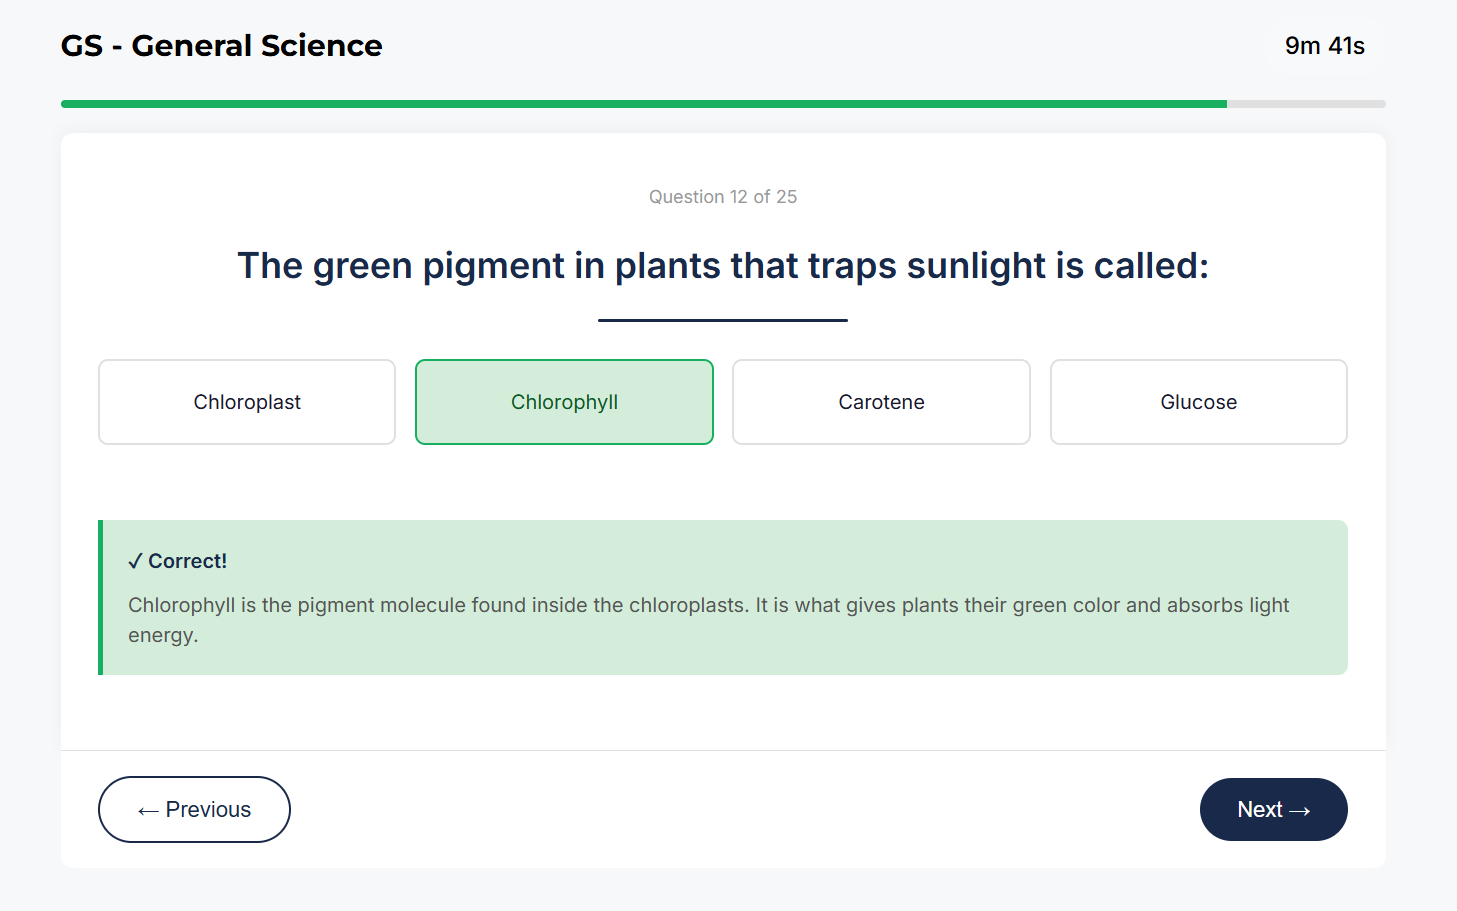The height and width of the screenshot is (911, 1457).
Task: Click the green left border of feedback box
Action: click(101, 597)
